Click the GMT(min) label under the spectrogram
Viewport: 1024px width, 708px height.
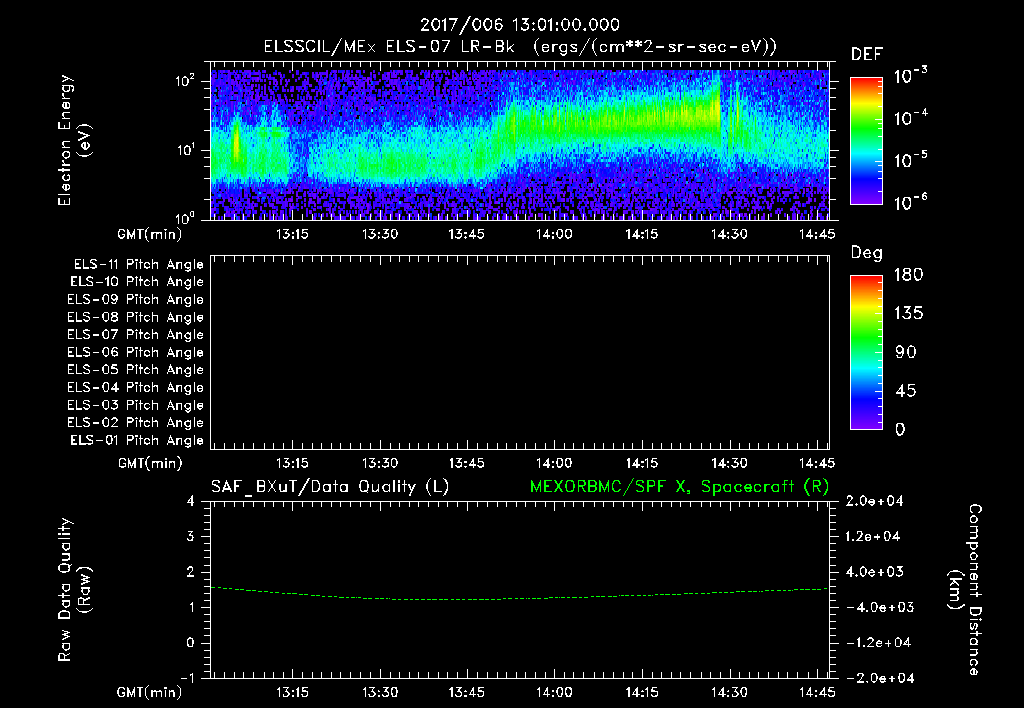pyautogui.click(x=150, y=234)
